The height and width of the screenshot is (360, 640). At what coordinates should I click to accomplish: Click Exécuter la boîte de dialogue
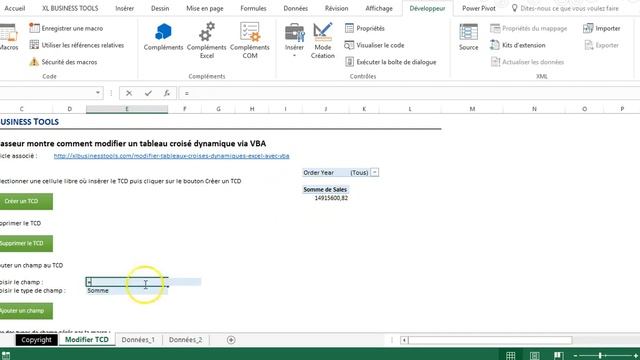tap(391, 62)
